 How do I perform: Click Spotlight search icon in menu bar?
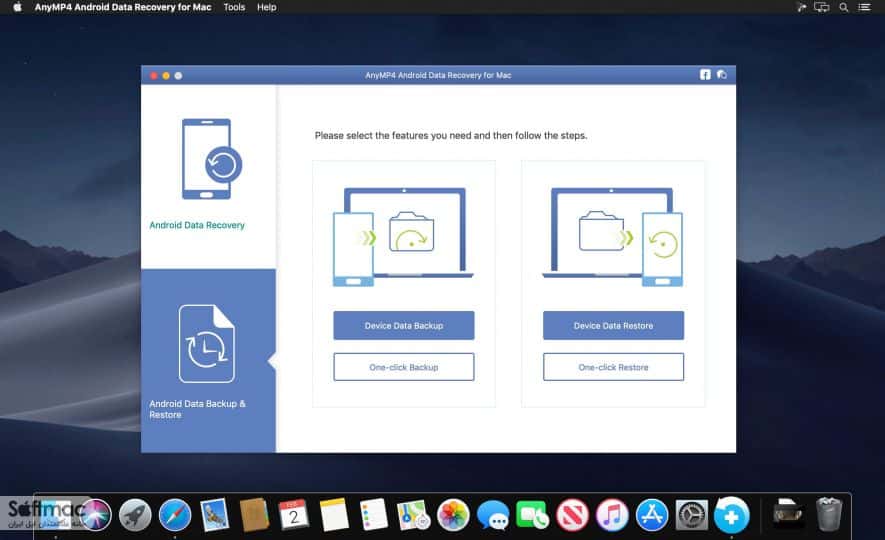[844, 7]
